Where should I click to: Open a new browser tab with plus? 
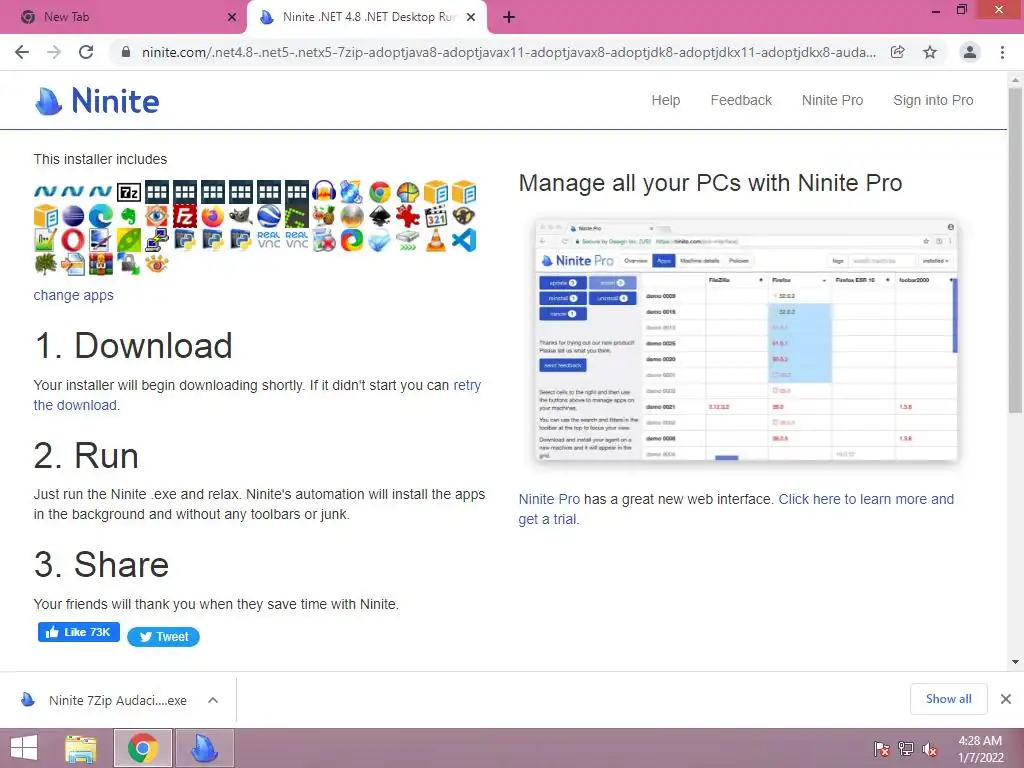pyautogui.click(x=509, y=18)
